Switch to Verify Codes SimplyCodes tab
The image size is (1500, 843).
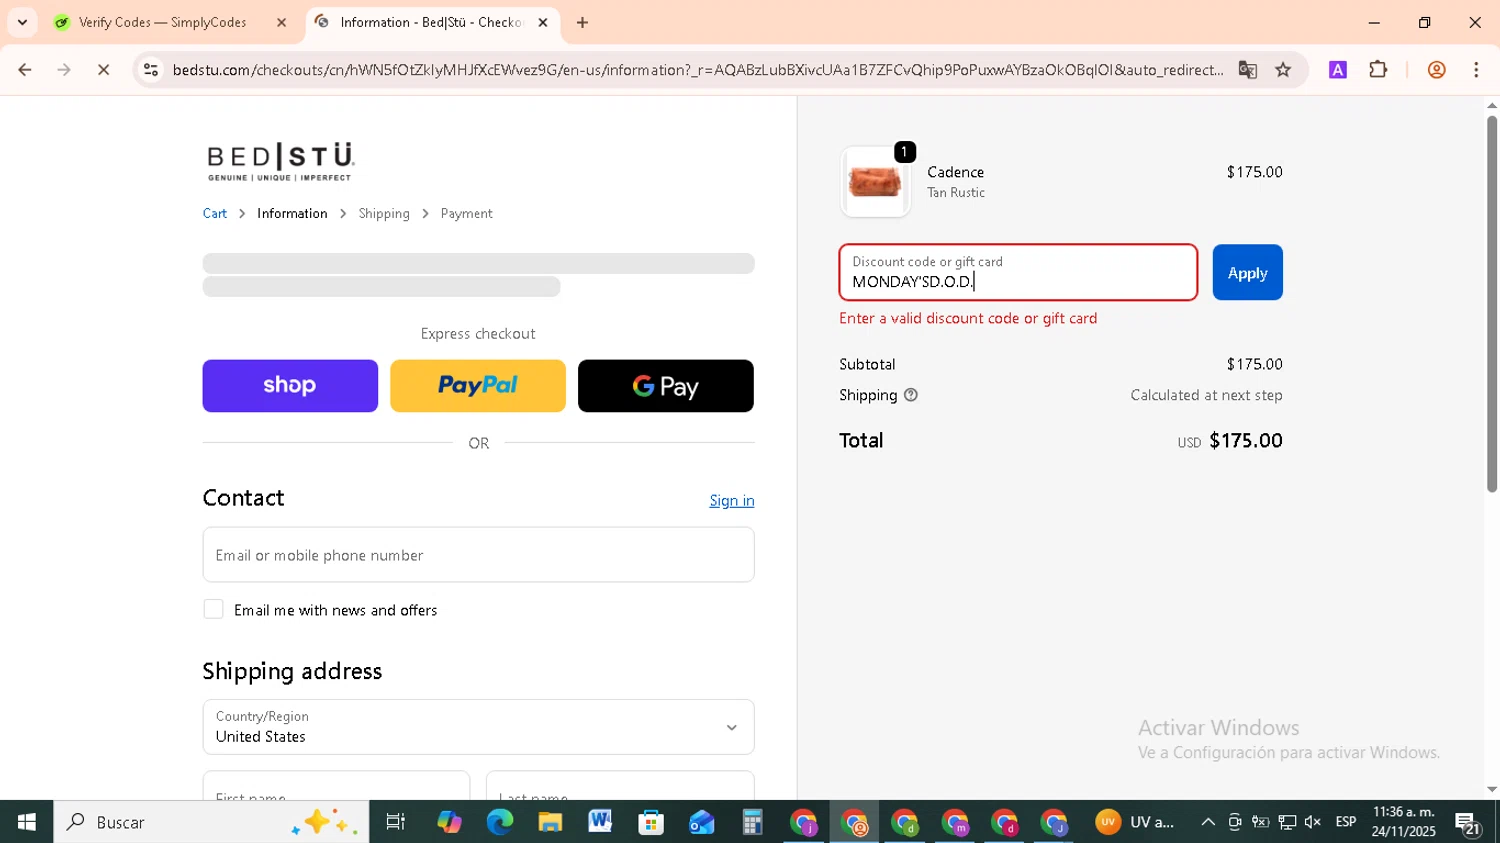point(162,22)
